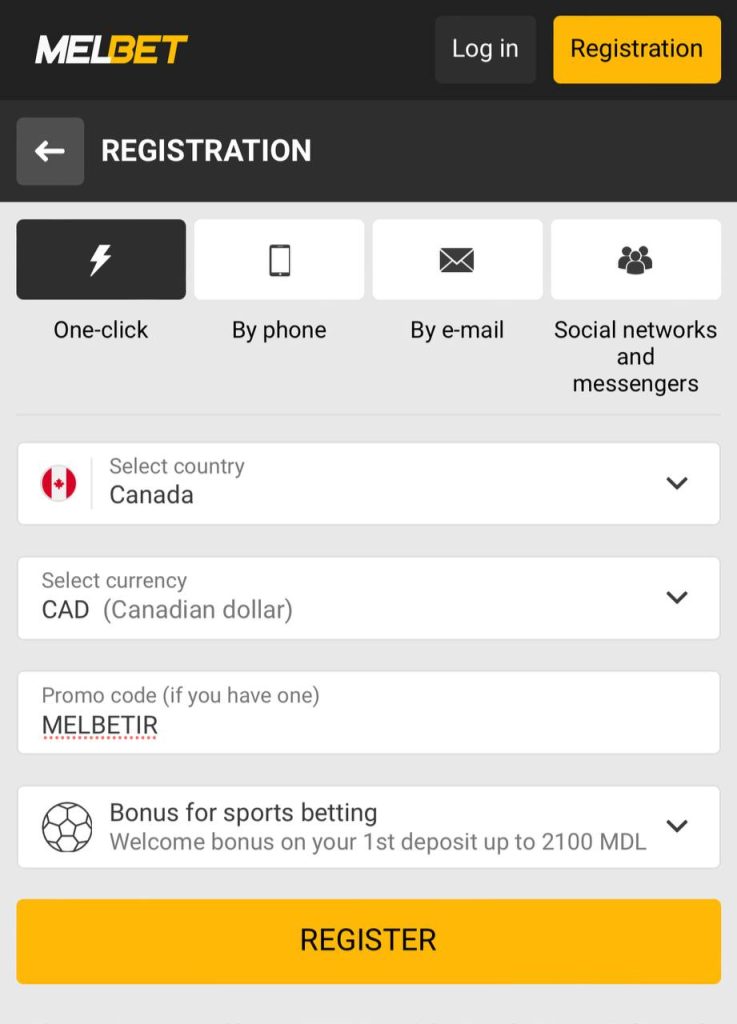Choose the phone registration icon
Viewport: 737px width, 1024px height.
[279, 260]
